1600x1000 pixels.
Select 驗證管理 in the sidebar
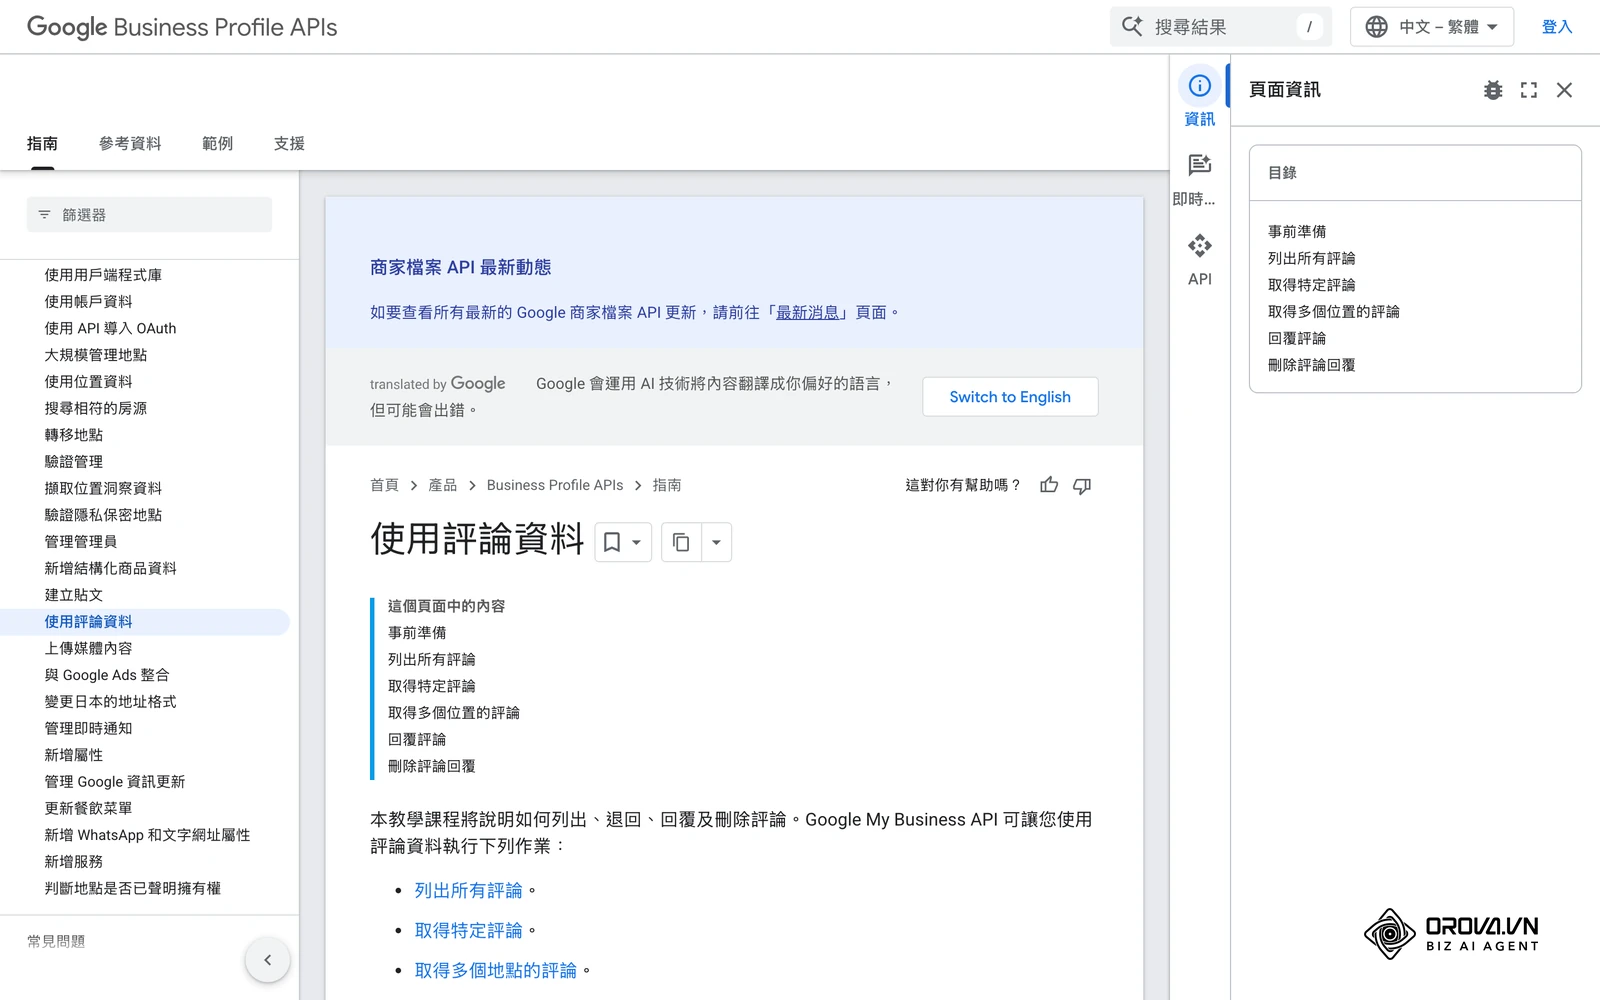pyautogui.click(x=74, y=462)
